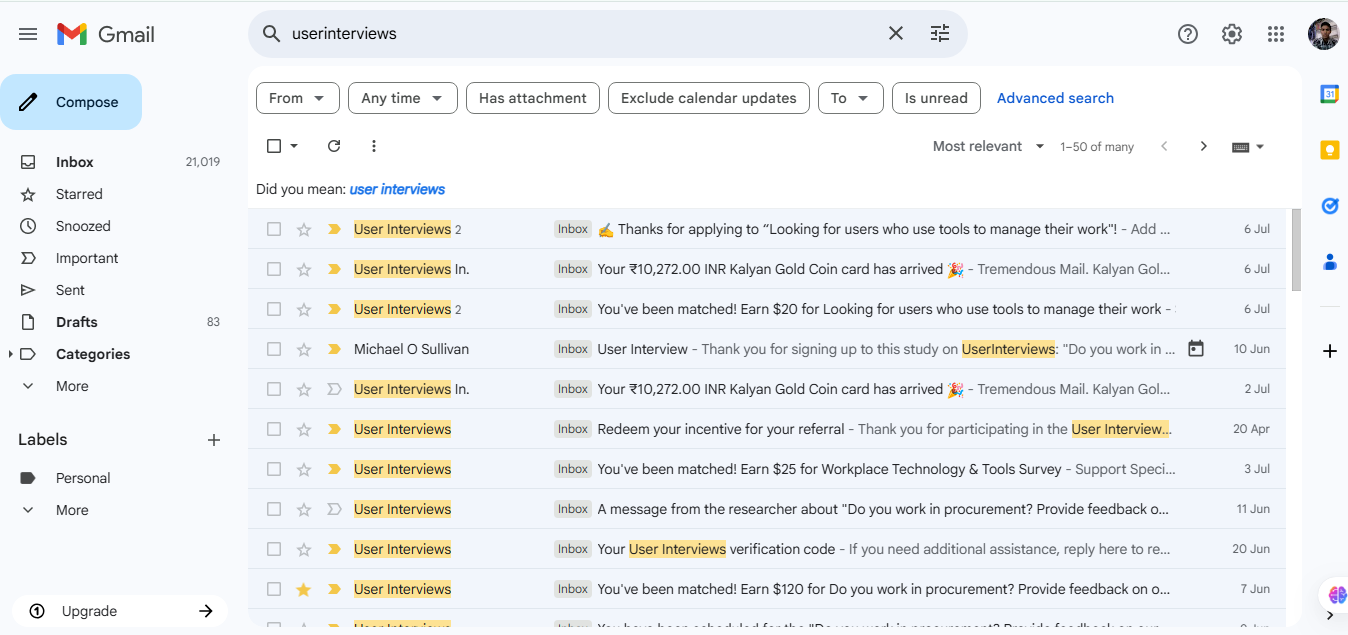Screen dimensions: 1348x635
Task: Expand More under Drafts navigation
Action: (72, 386)
